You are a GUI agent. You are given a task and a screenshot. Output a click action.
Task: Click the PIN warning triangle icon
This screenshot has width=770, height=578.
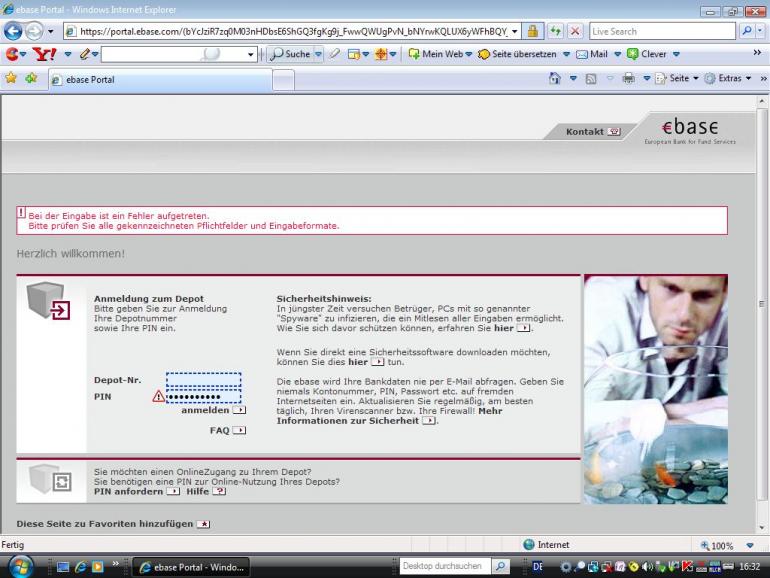pos(158,396)
